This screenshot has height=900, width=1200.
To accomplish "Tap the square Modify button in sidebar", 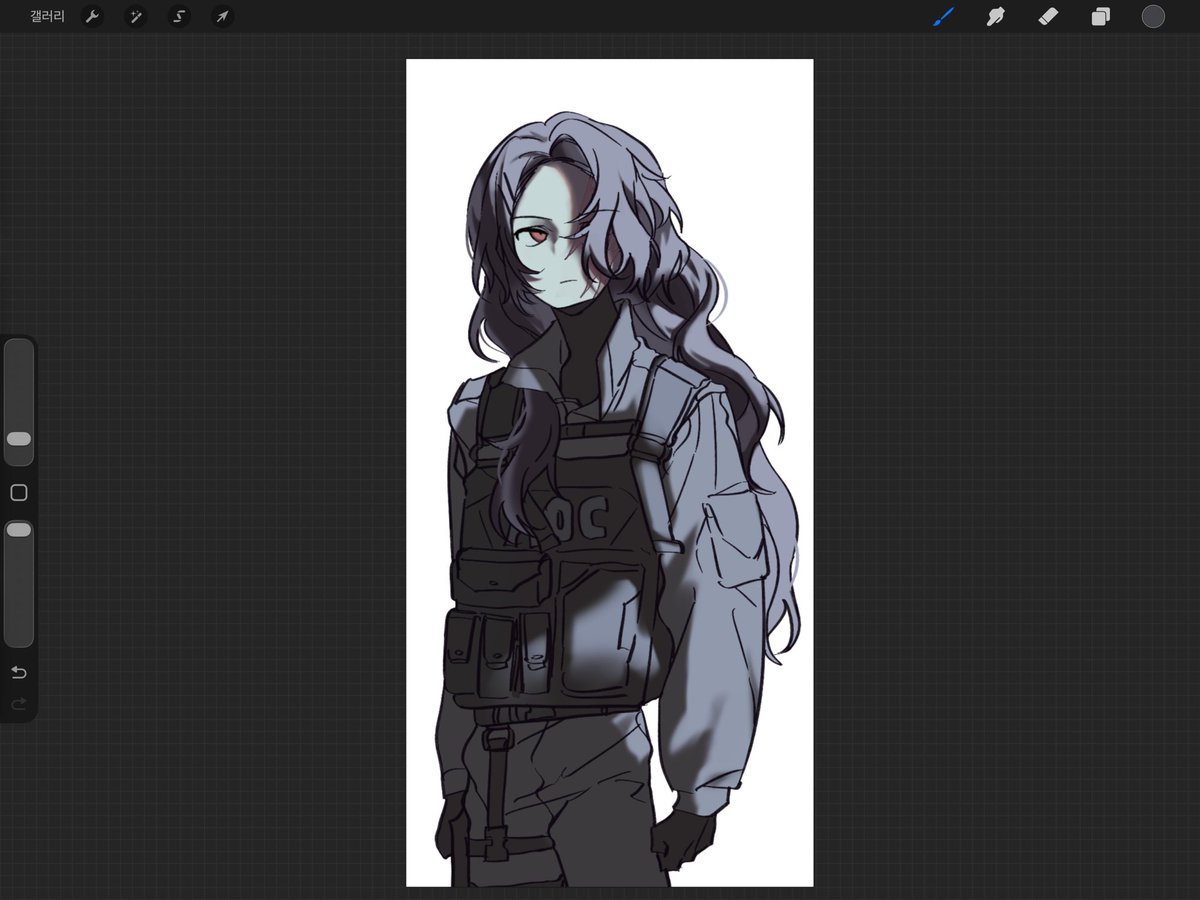I will (19, 493).
